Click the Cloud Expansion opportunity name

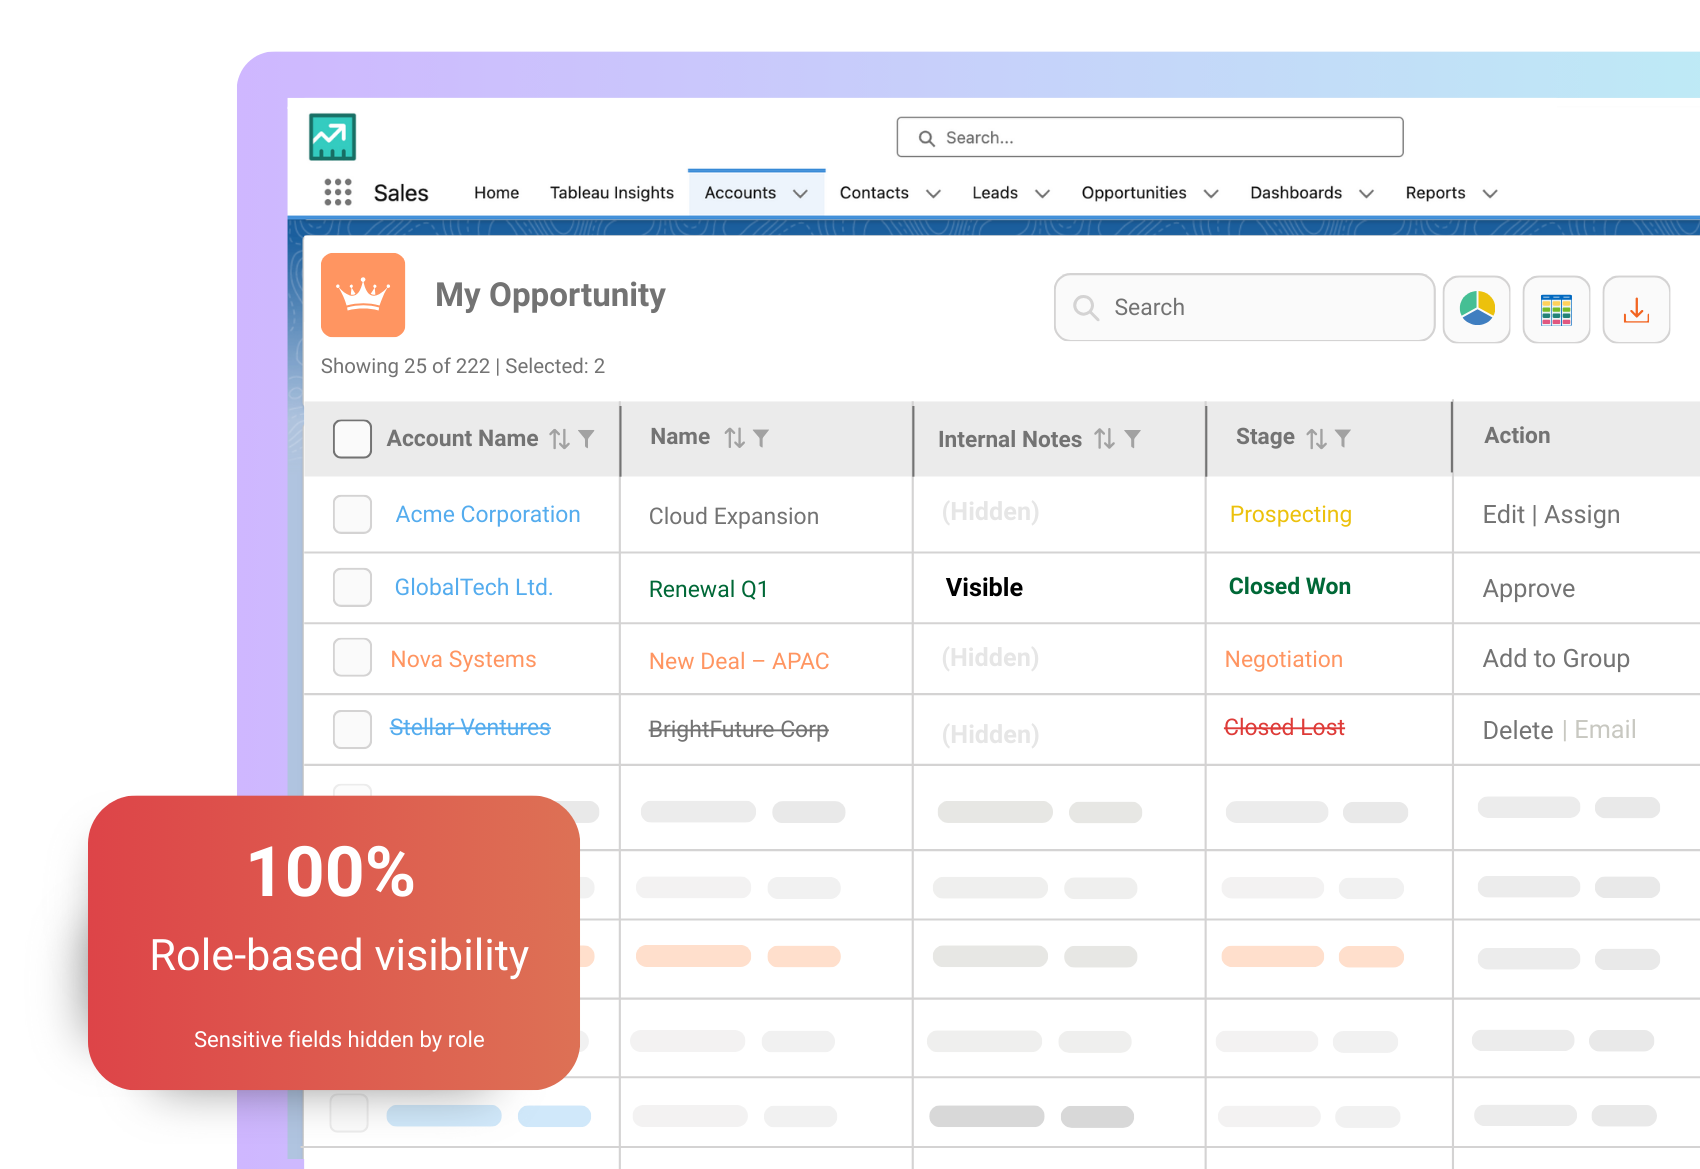coord(734,516)
